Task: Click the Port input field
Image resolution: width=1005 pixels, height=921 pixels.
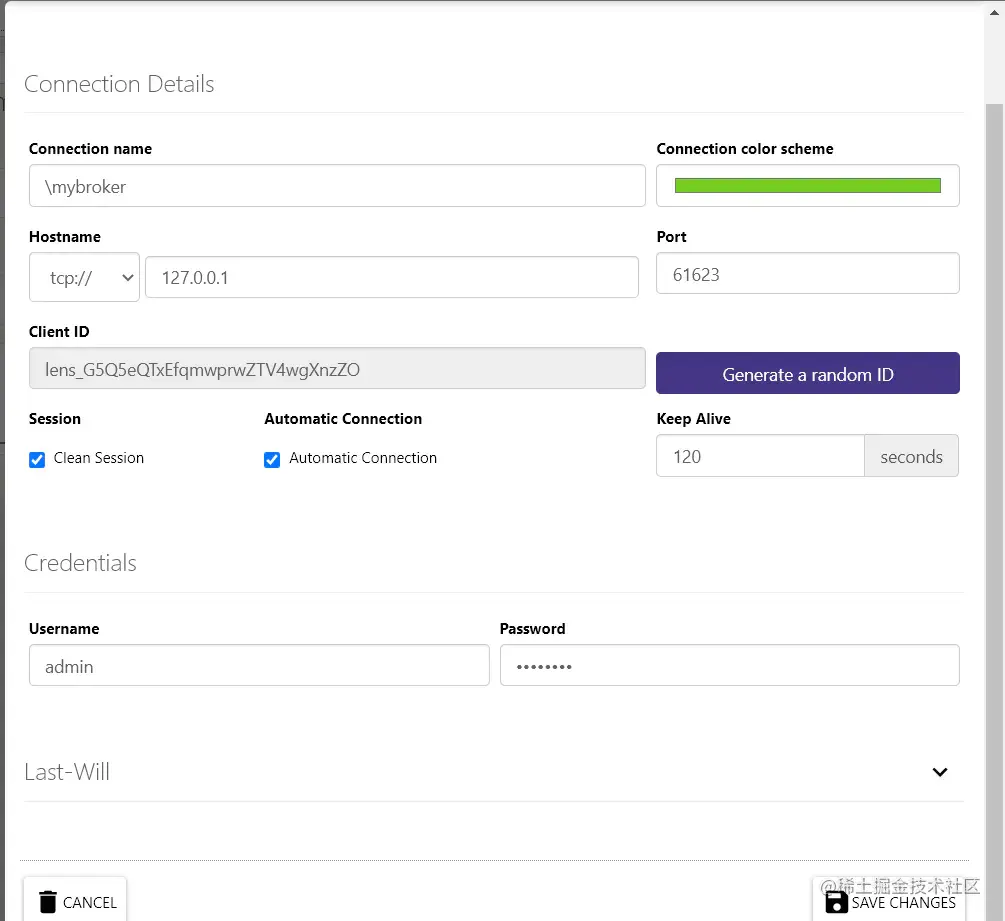Action: (807, 274)
